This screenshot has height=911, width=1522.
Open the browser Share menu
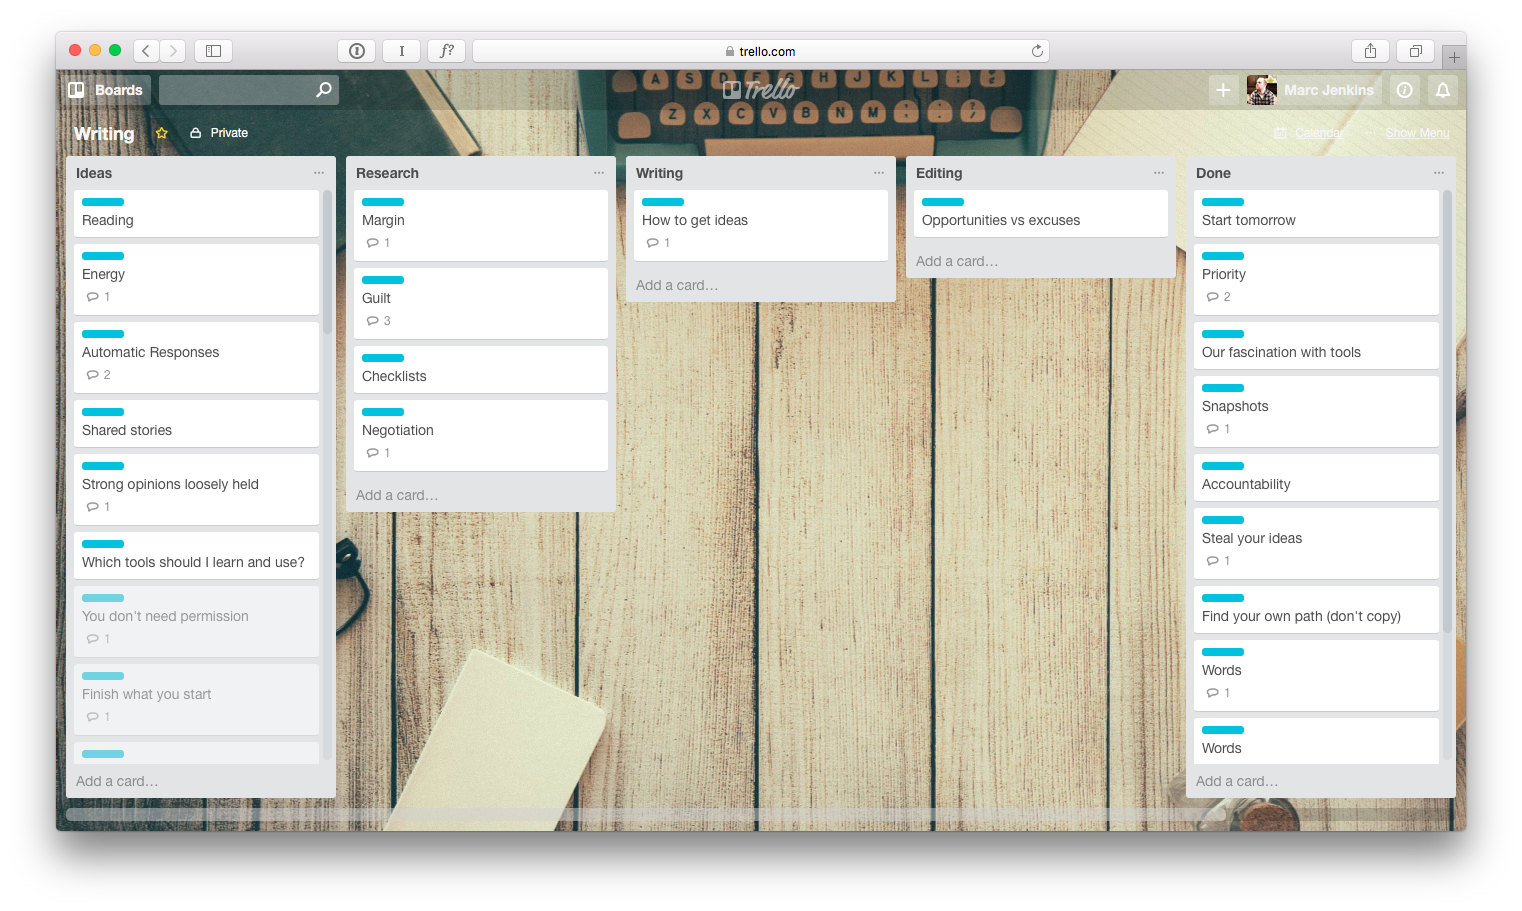(x=1370, y=50)
